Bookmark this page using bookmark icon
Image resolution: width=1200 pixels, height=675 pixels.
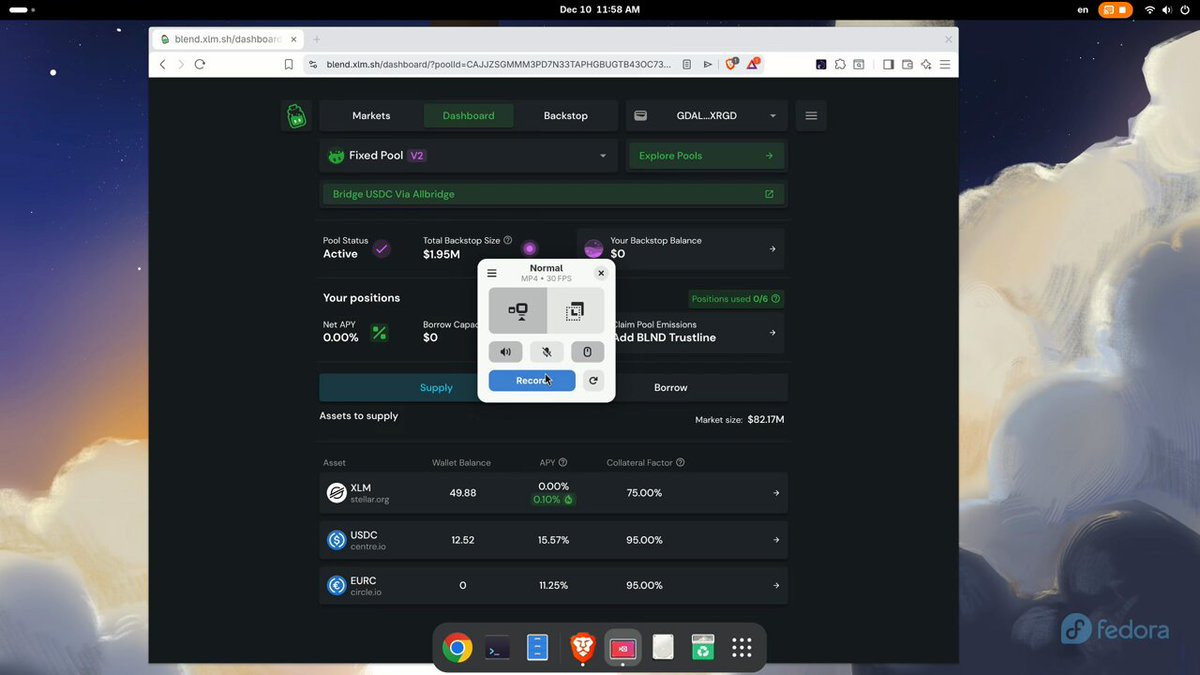click(288, 64)
